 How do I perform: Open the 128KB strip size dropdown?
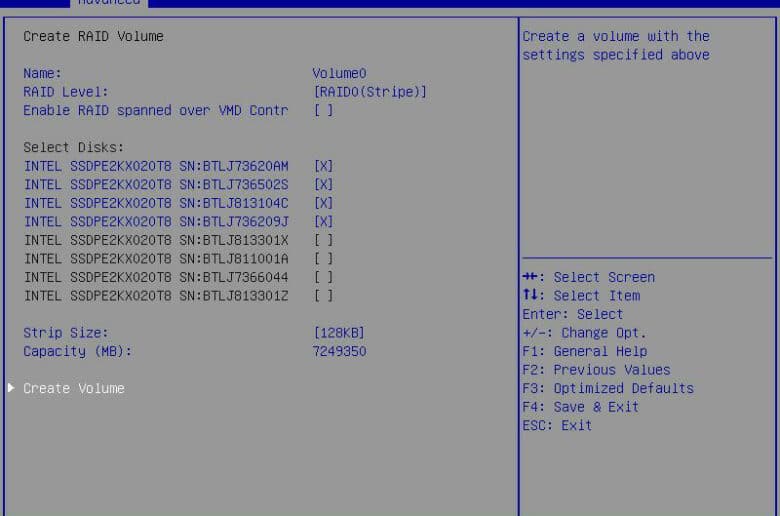(339, 333)
